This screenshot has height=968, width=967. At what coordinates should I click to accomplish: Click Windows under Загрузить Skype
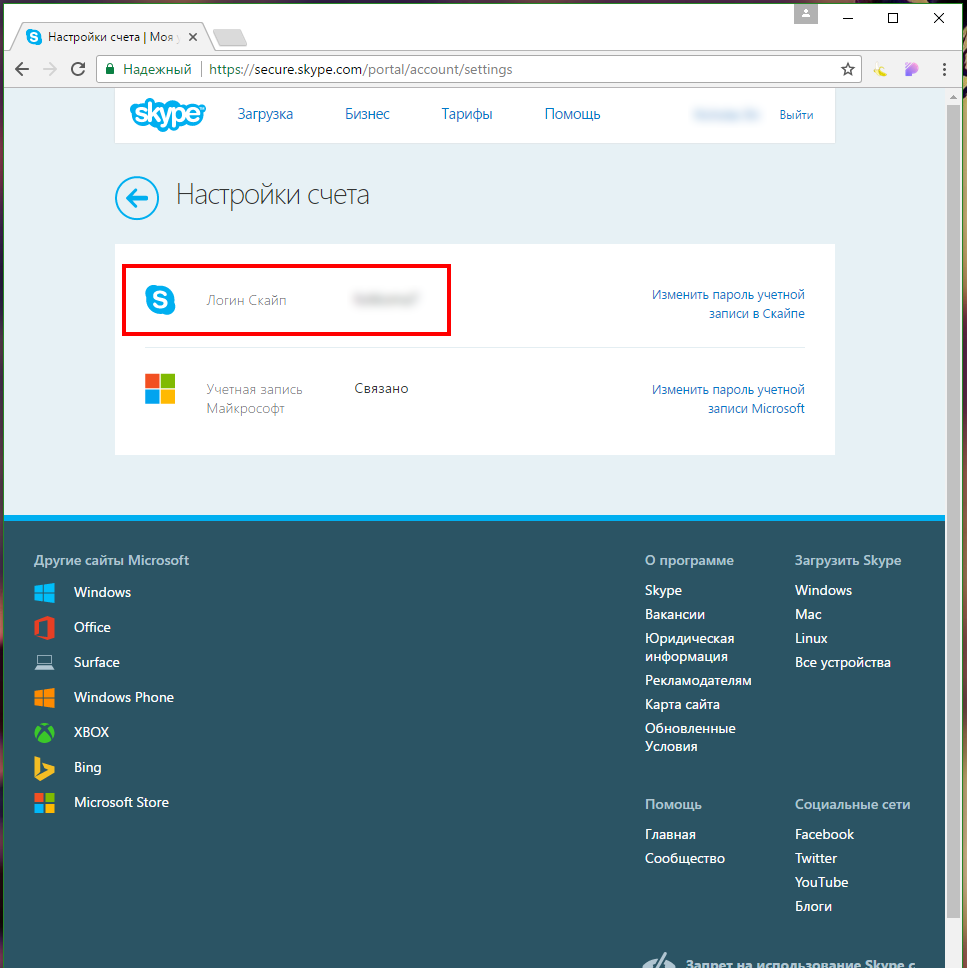[823, 590]
